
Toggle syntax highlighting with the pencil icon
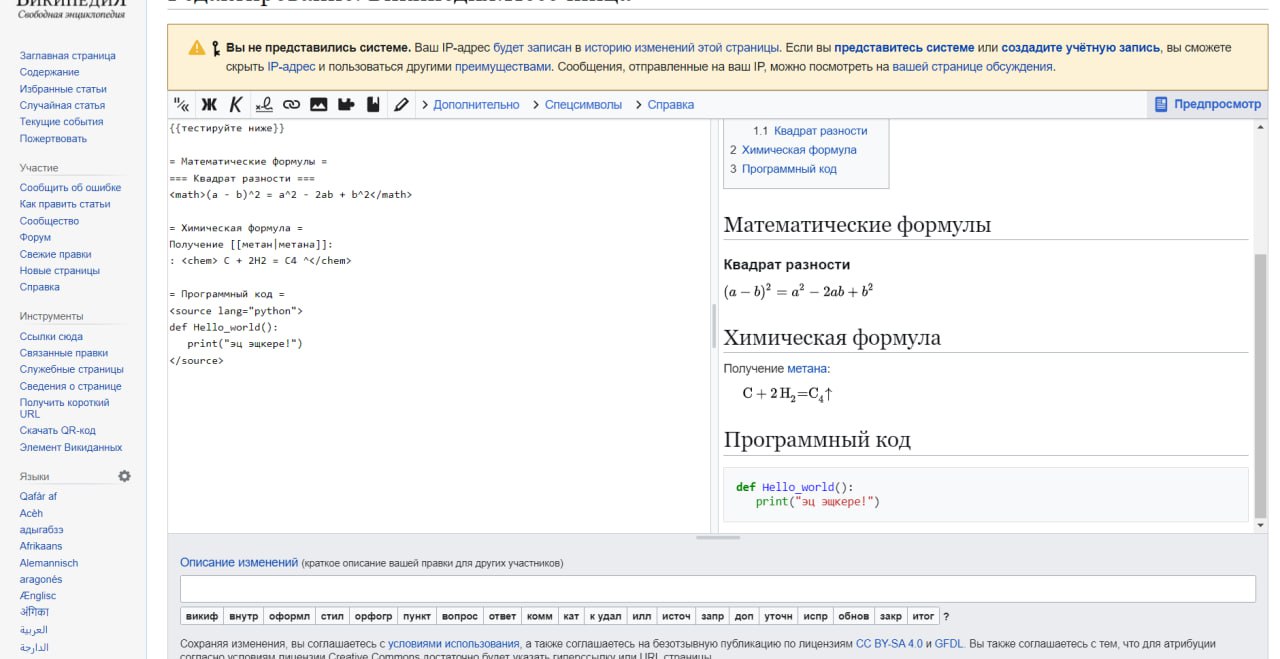[x=401, y=104]
